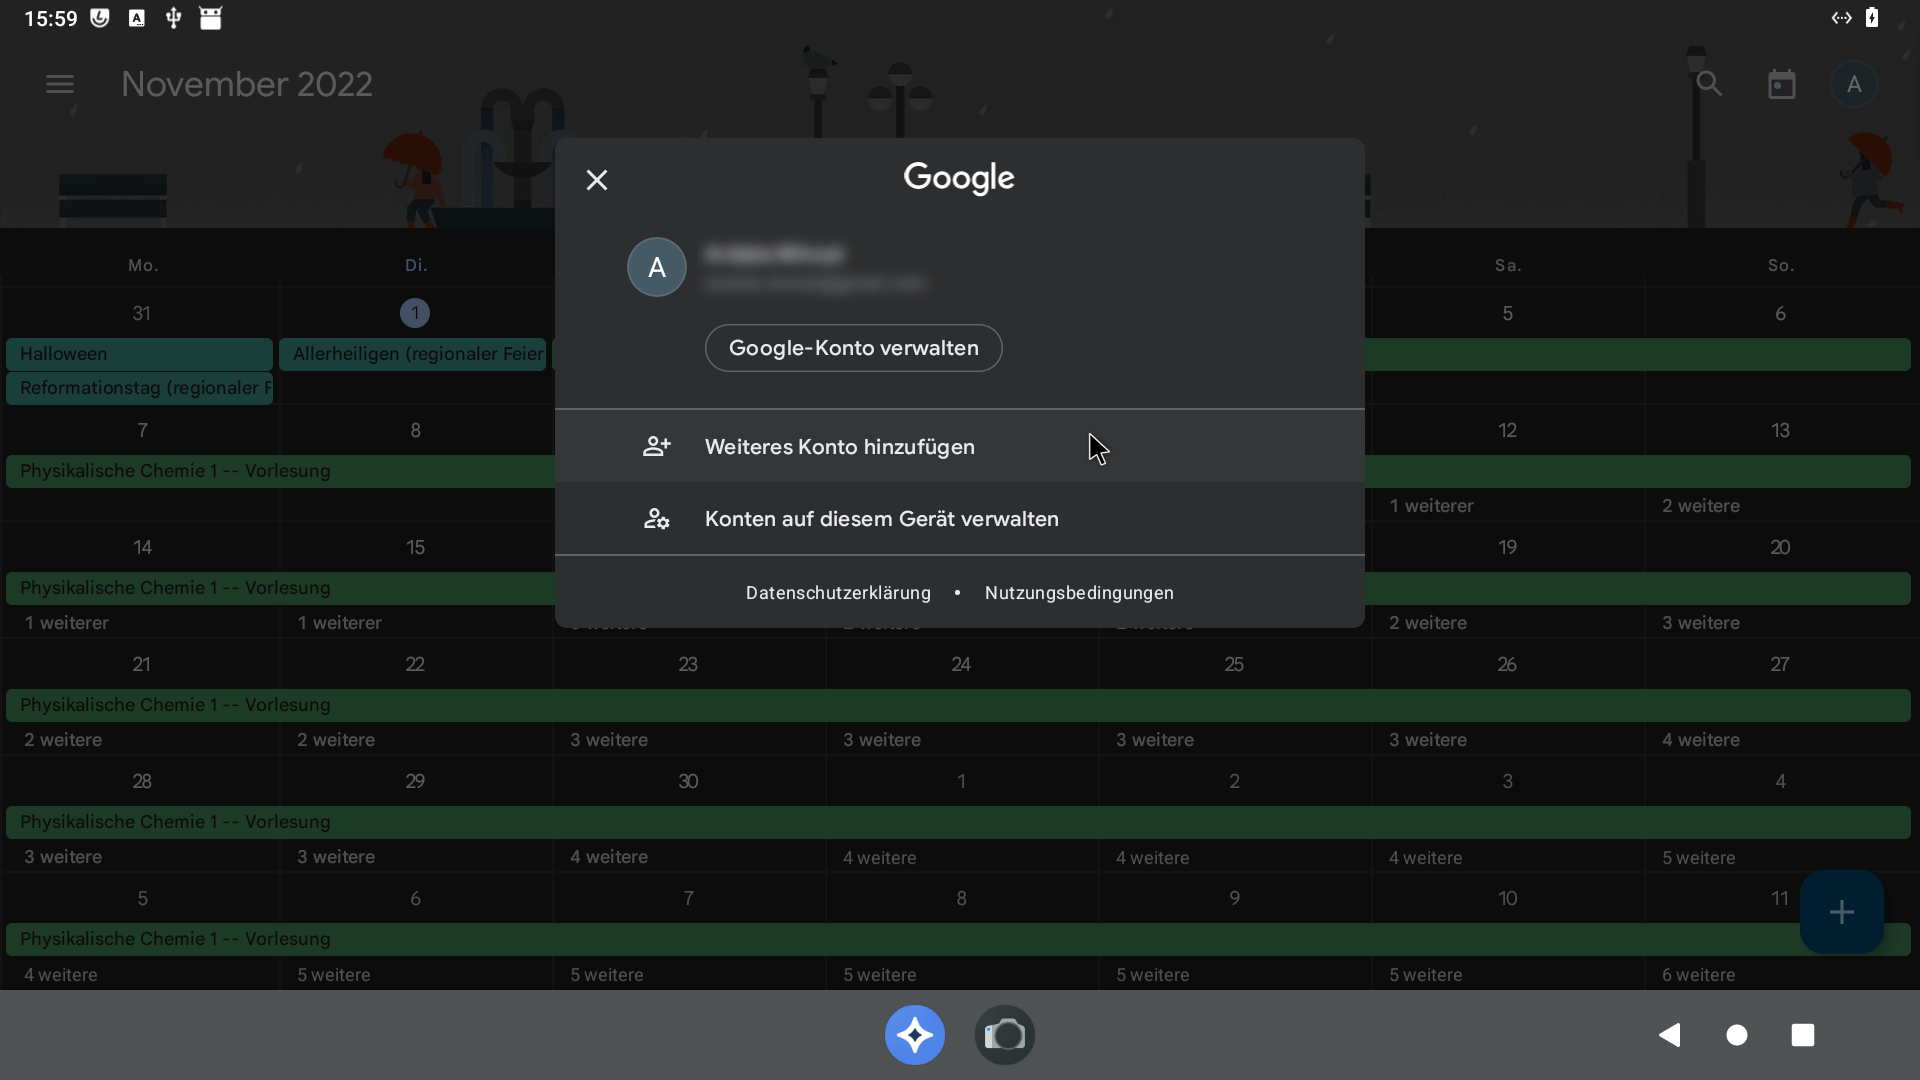
Task: Click the add-person icon beside Weiteres Konto
Action: [x=657, y=447]
